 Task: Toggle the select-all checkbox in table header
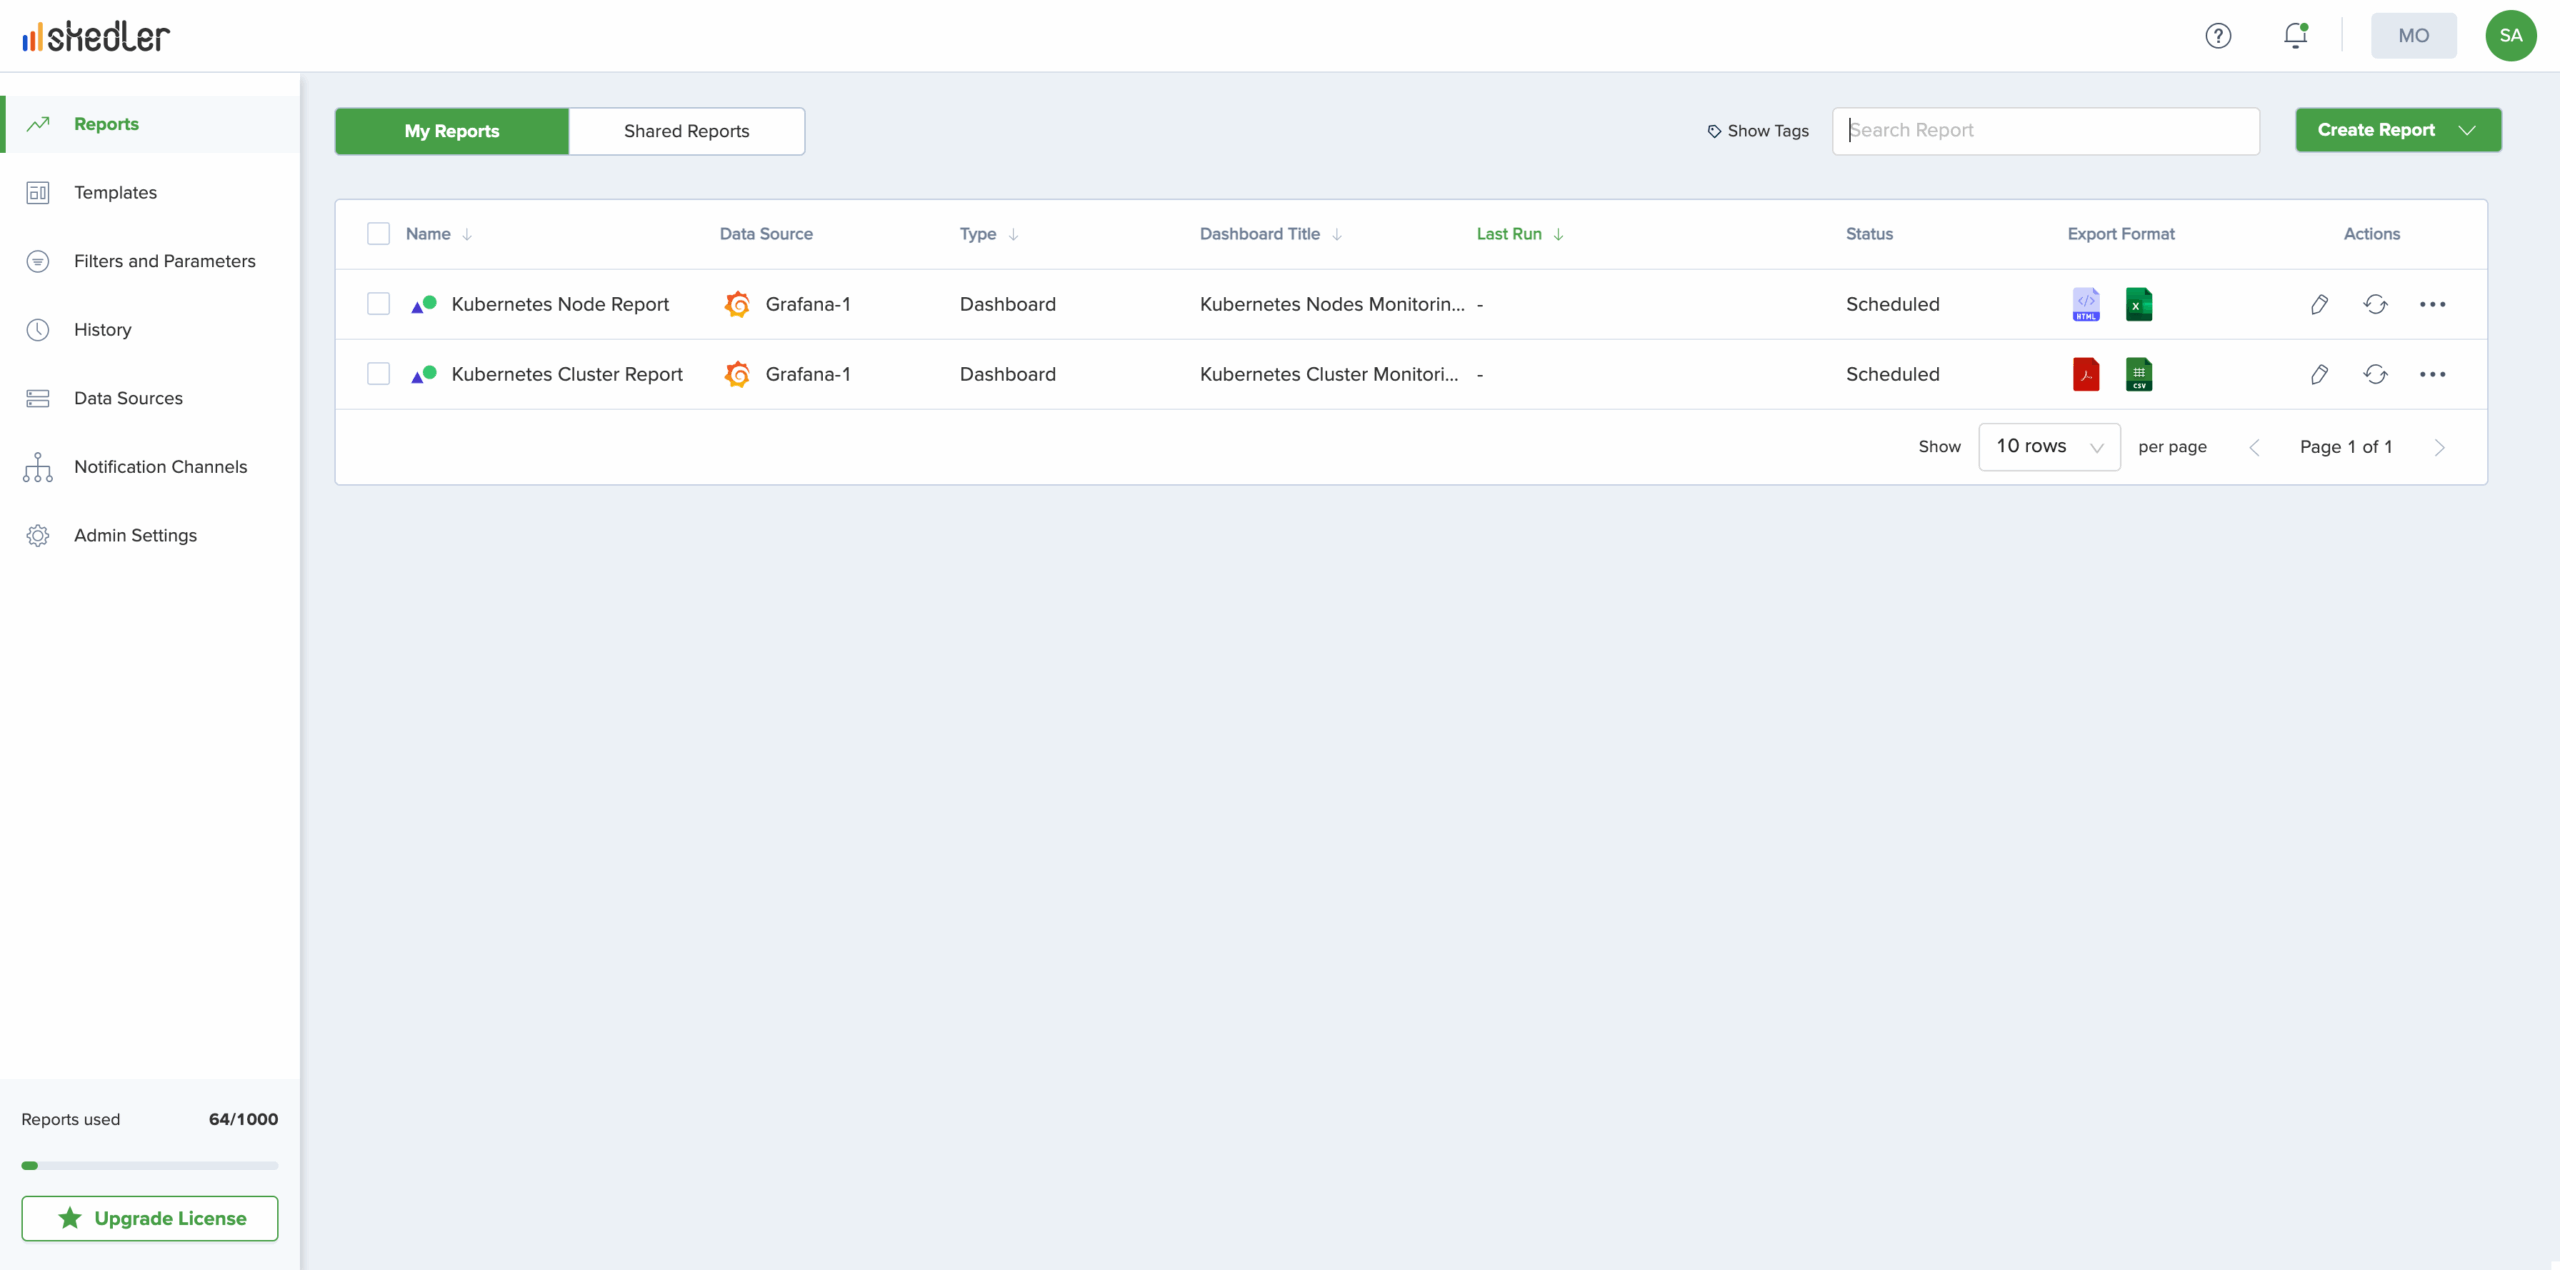click(378, 234)
